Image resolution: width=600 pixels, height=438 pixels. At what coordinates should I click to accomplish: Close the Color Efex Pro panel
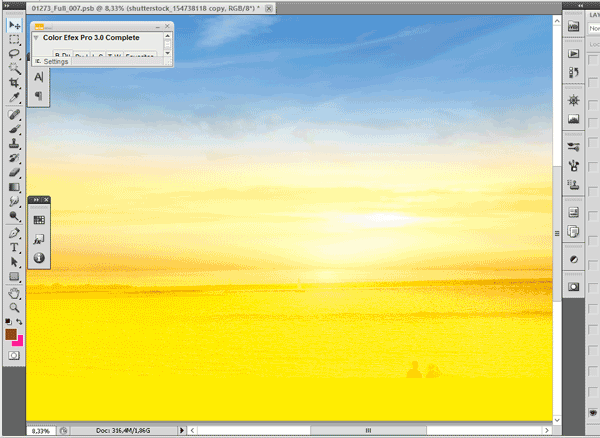point(167,26)
